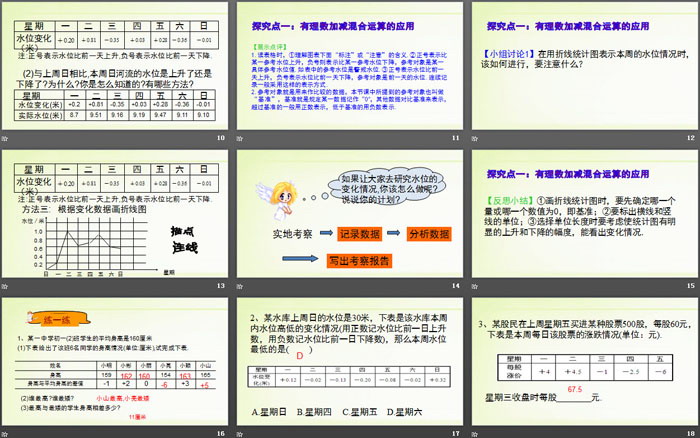The image size is (700, 438).
Task: Select slide 15 with 反思小结 summary
Action: [585, 213]
